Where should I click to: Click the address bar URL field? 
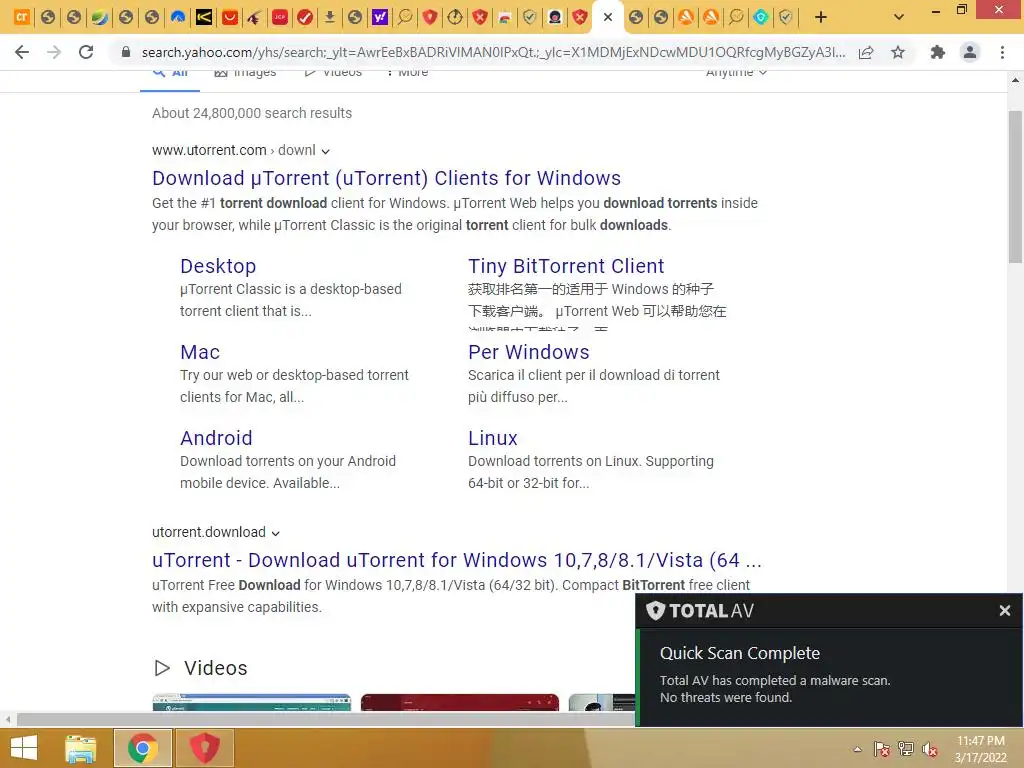pos(493,52)
